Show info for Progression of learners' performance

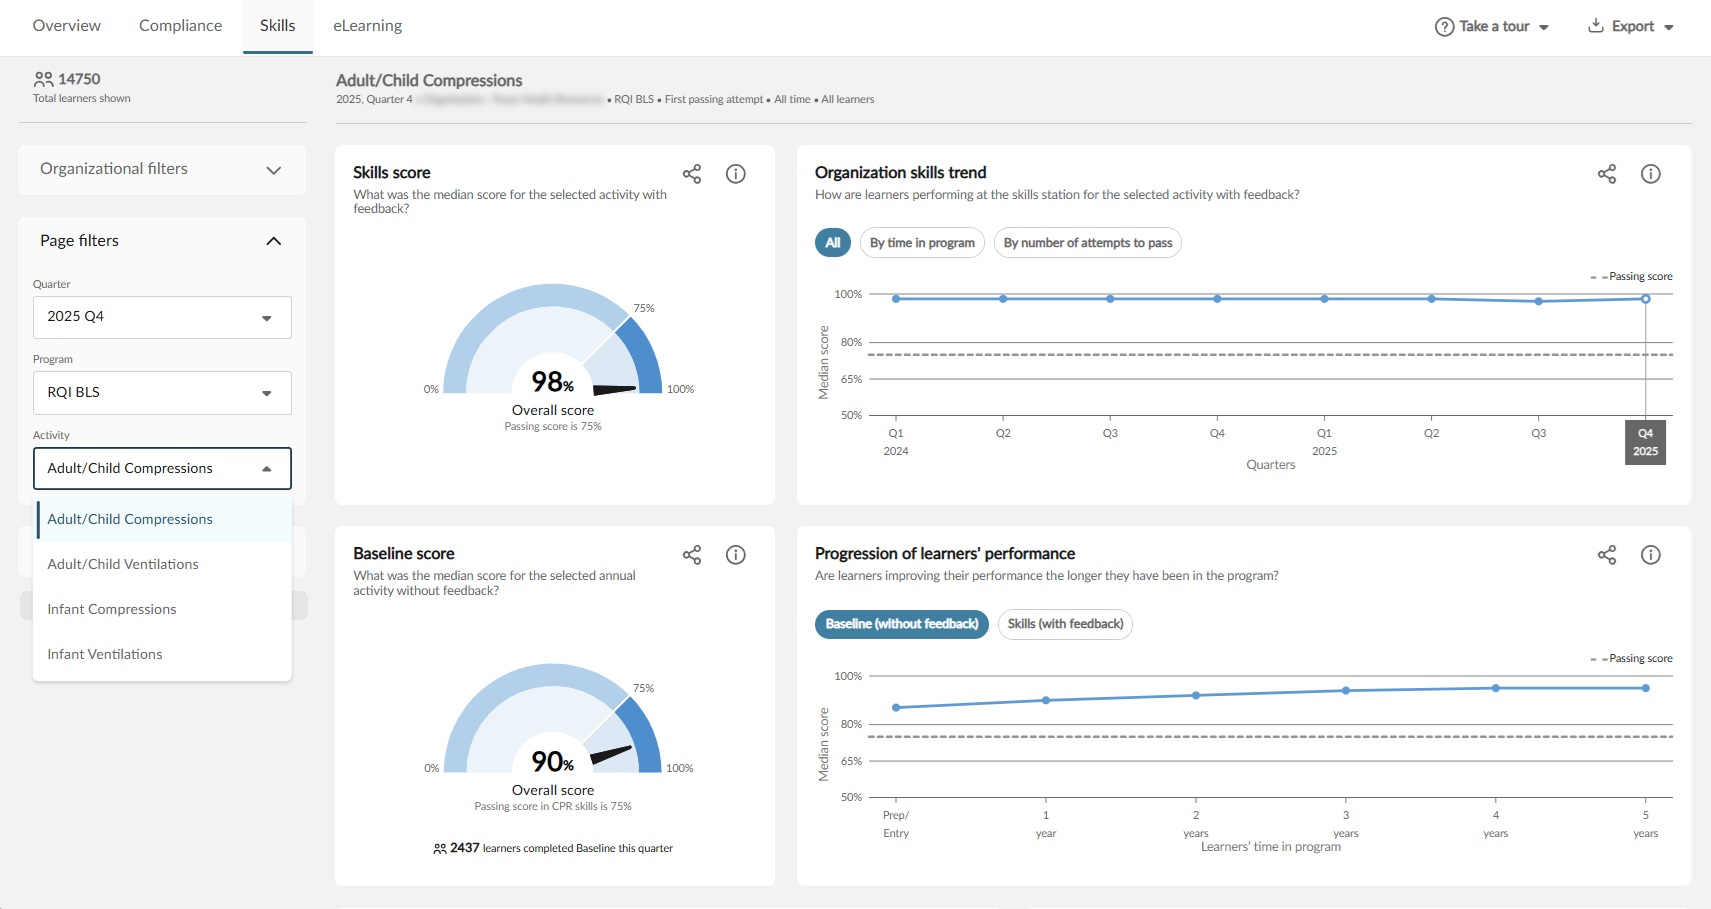(x=1650, y=555)
